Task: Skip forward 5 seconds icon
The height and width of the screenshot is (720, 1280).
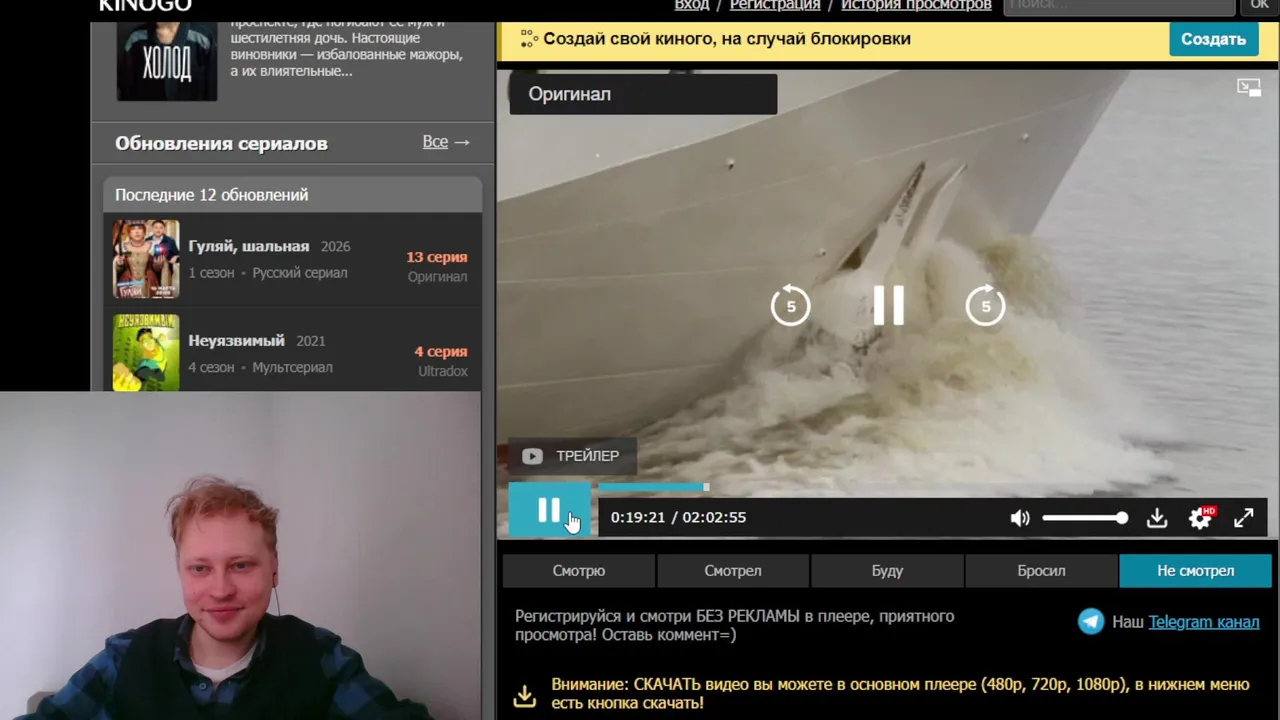Action: click(986, 306)
